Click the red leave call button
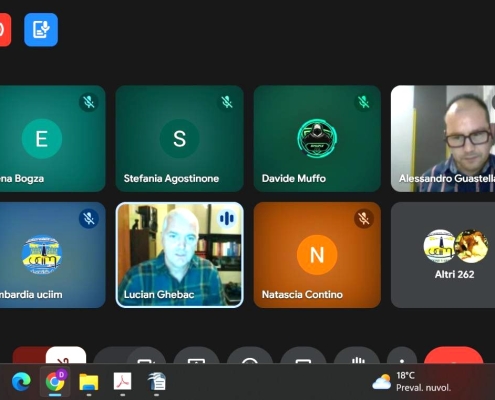Screen dimensions: 495x400 [453, 355]
